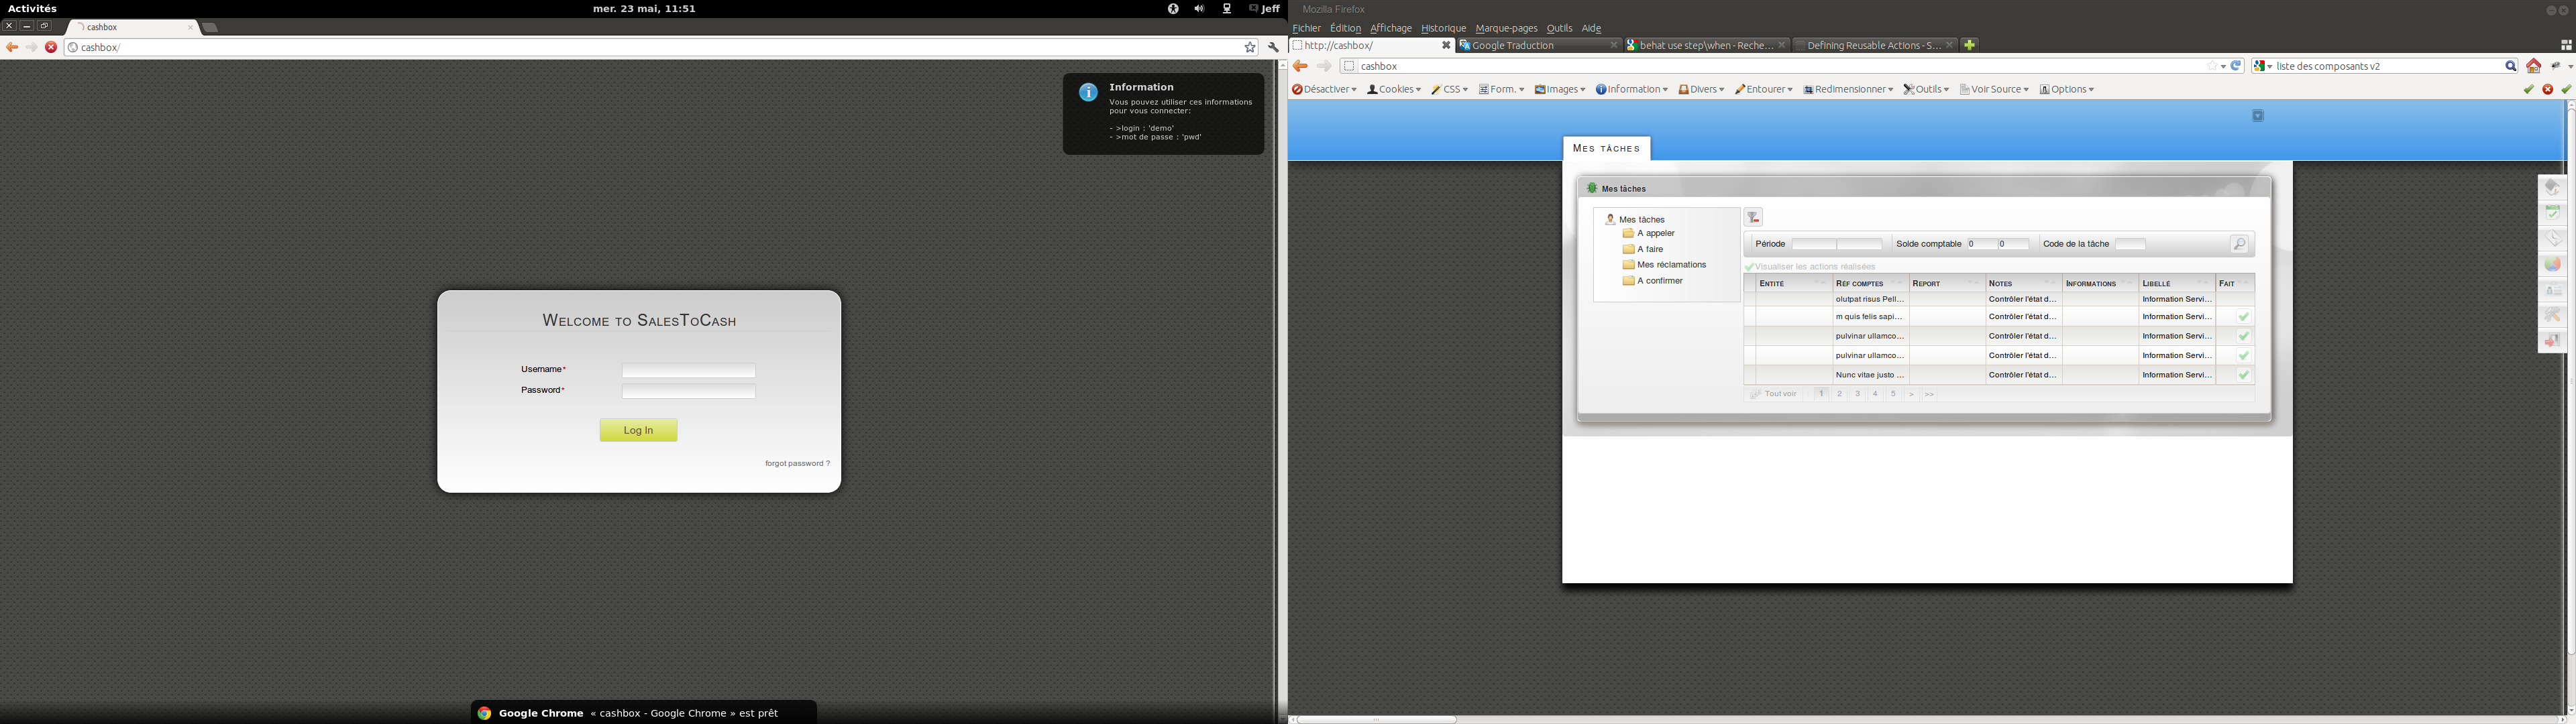Screen dimensions: 2576x724
Task: Go to page 3 of tasks table
Action: click(1857, 395)
